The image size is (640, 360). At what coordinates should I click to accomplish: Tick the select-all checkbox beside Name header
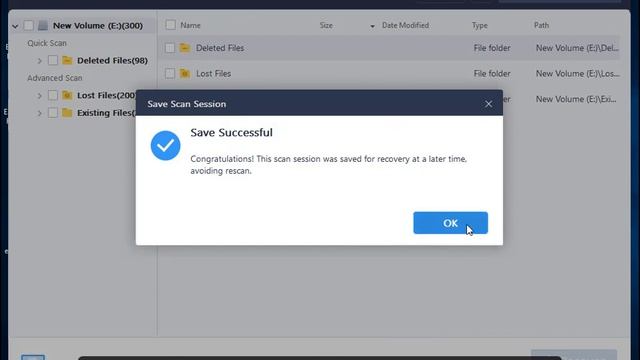(x=171, y=25)
